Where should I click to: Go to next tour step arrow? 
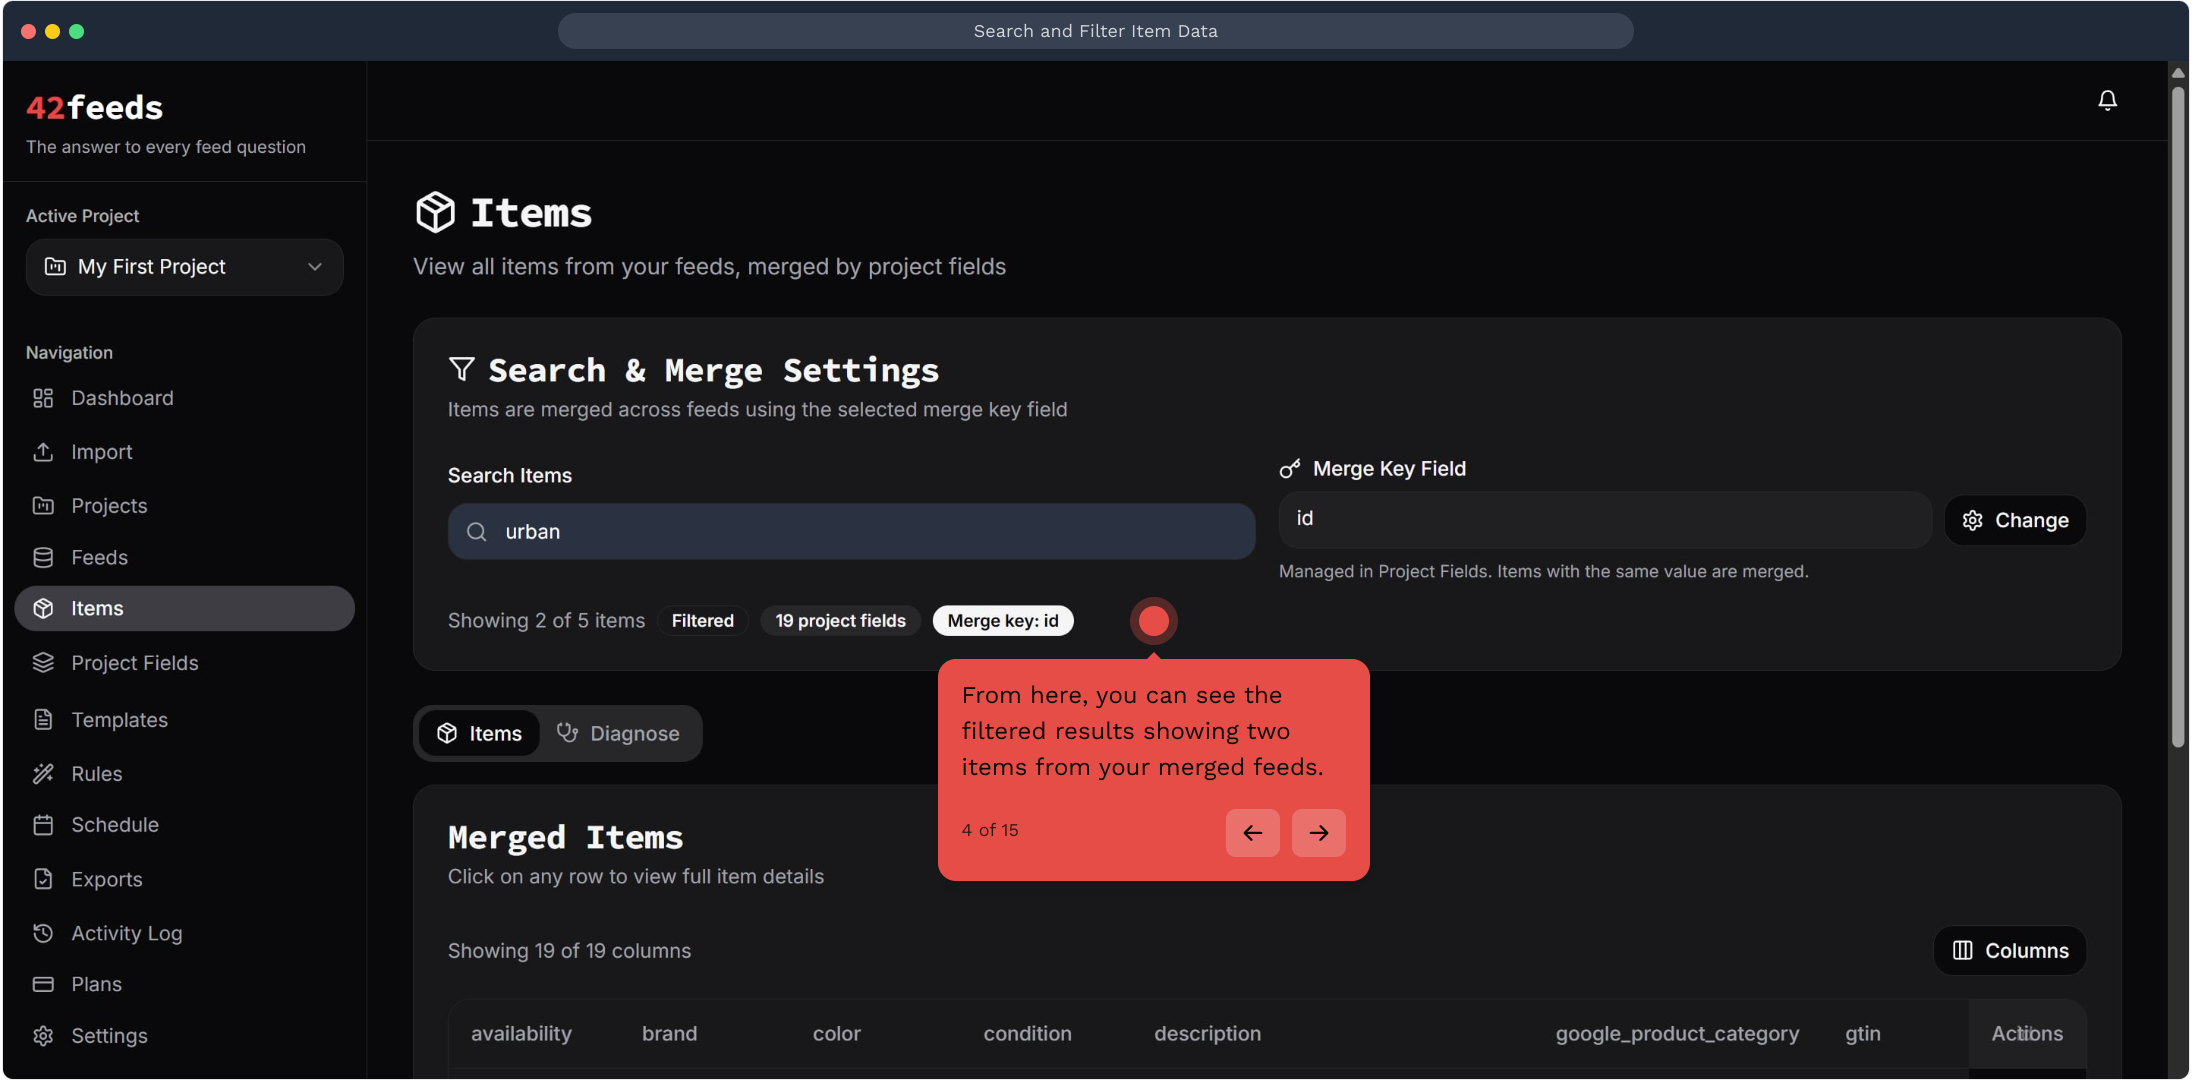[x=1318, y=833]
